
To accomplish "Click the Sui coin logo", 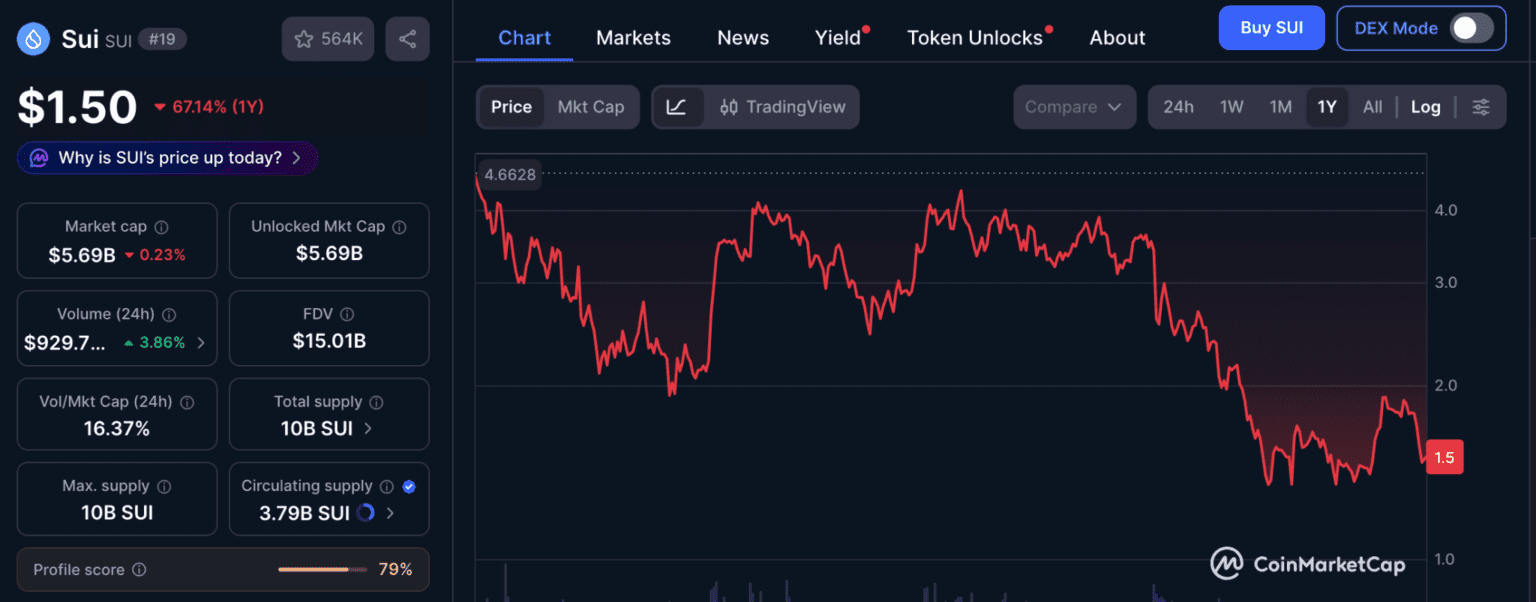I will tap(33, 39).
